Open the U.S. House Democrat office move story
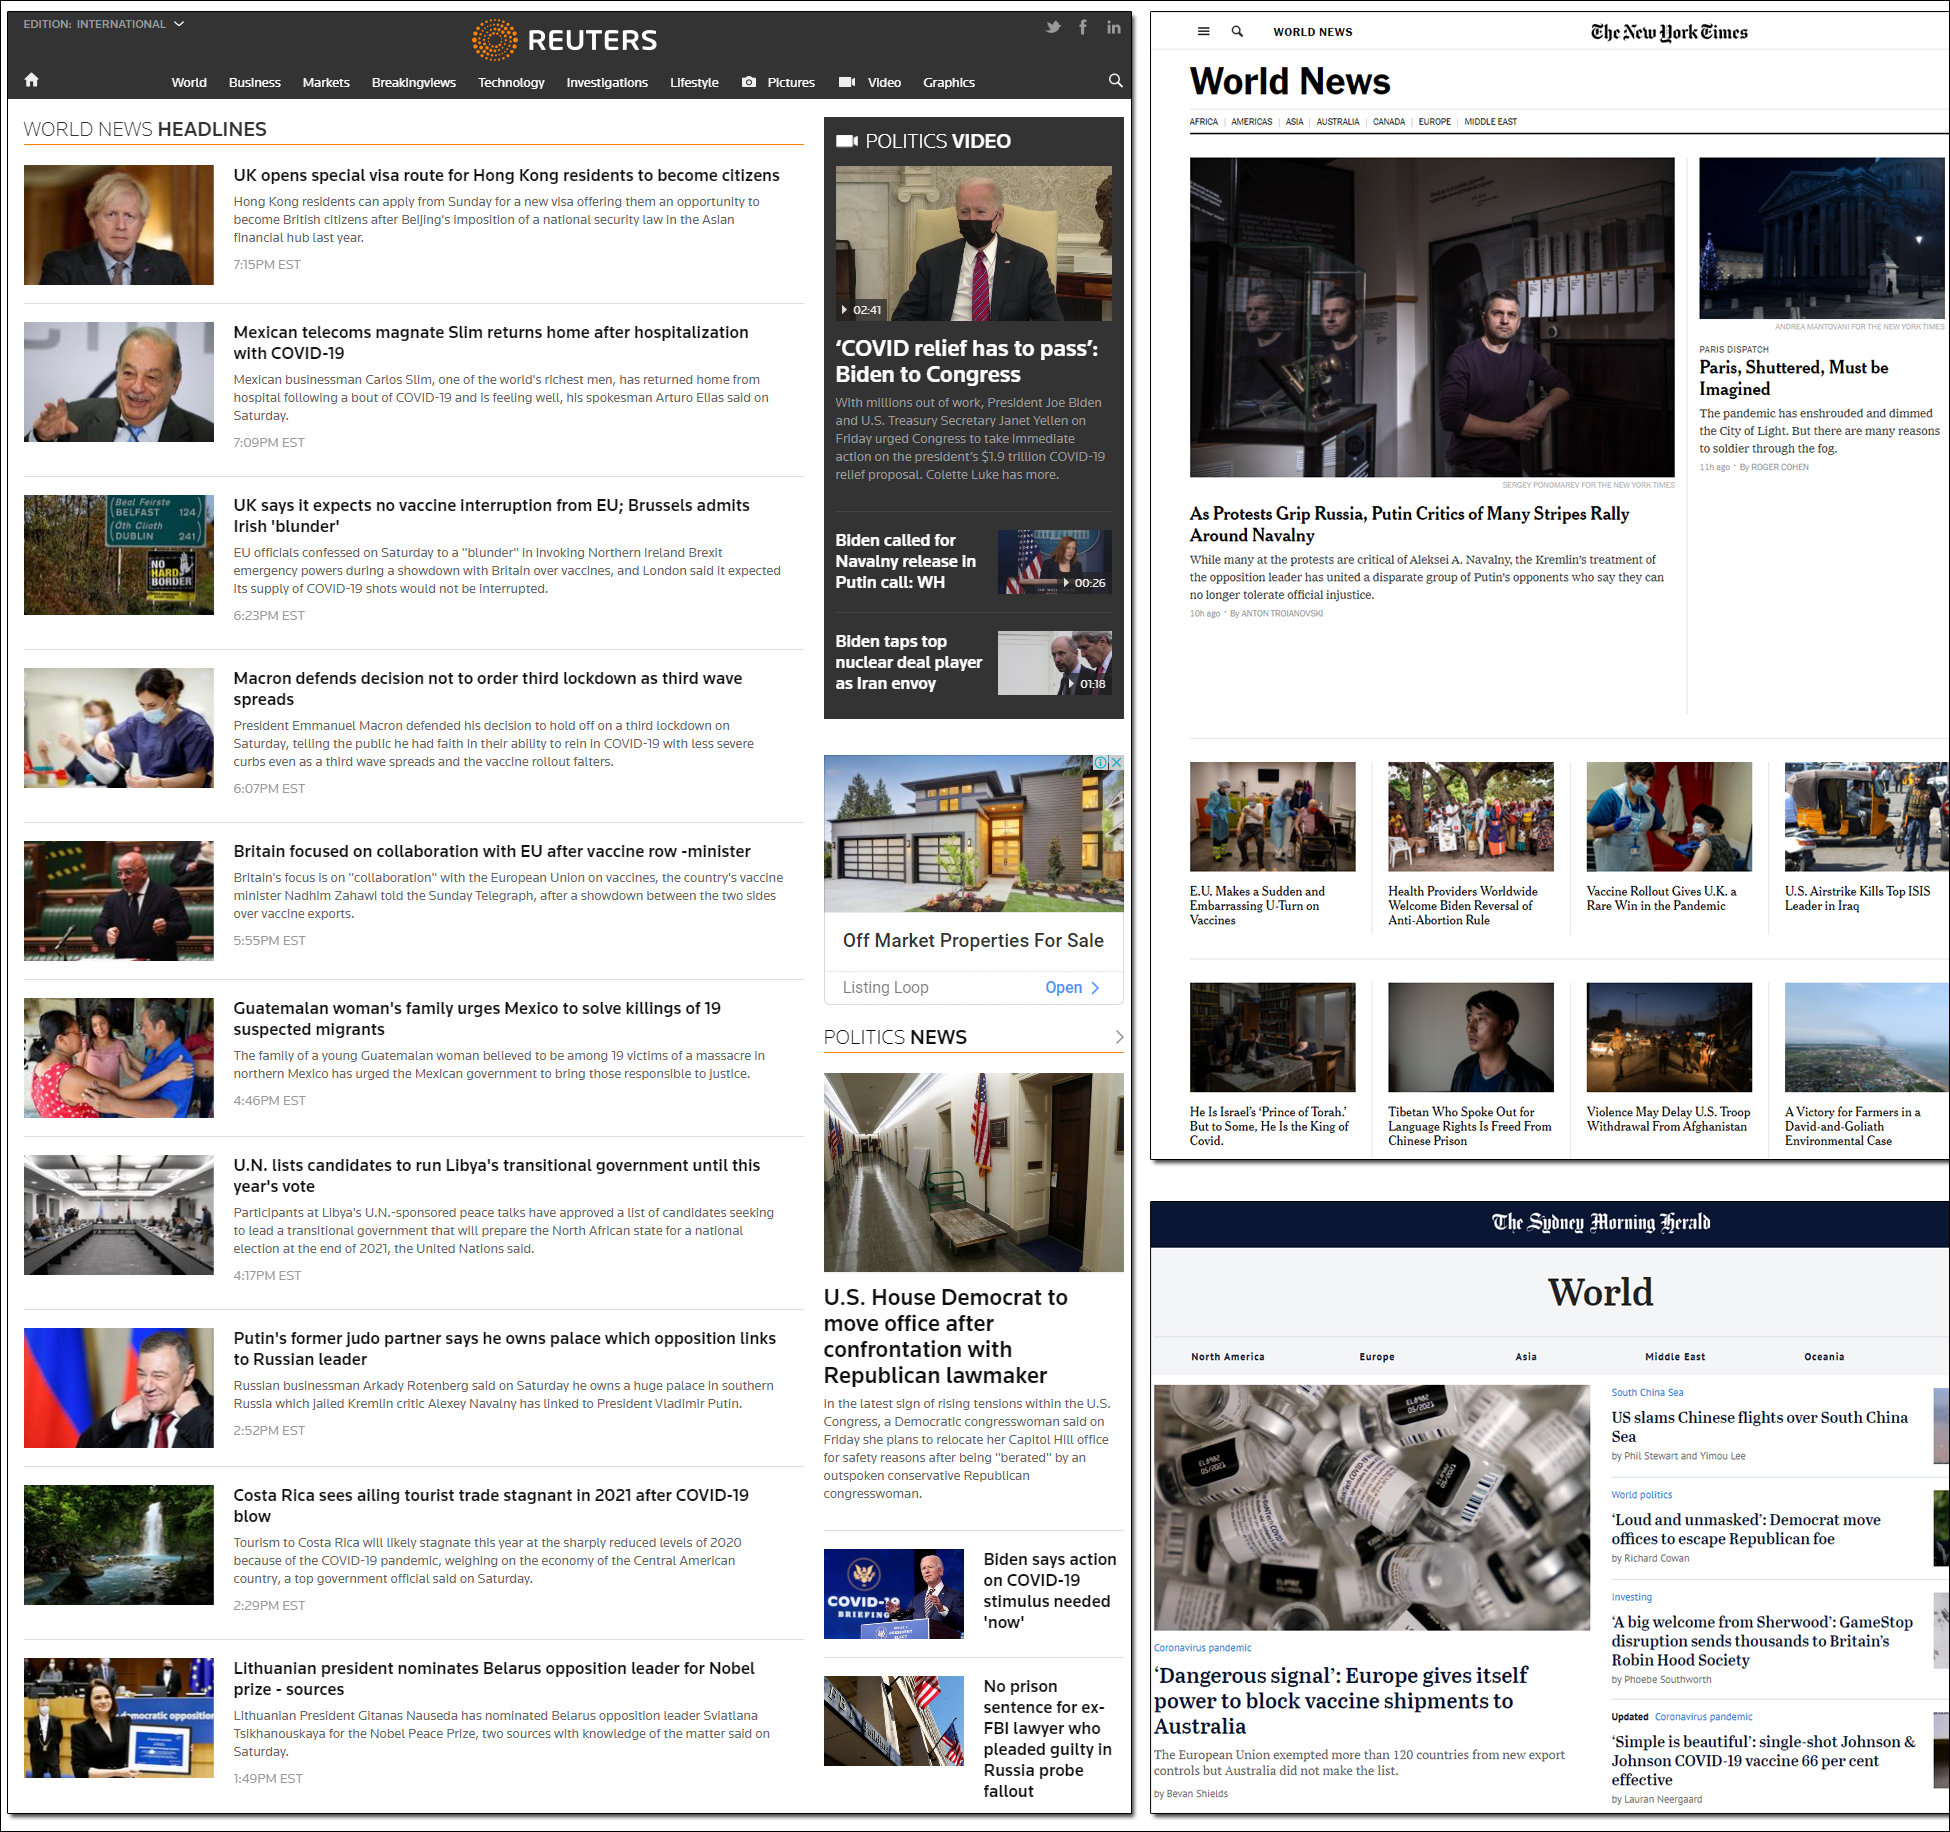Image resolution: width=1950 pixels, height=1832 pixels. tap(945, 1336)
